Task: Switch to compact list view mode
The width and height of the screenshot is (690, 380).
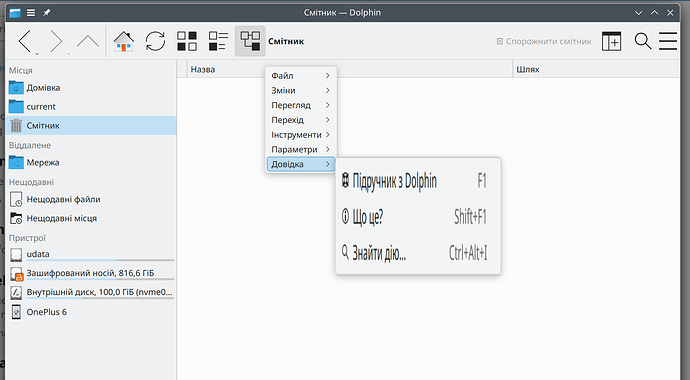Action: [218, 41]
